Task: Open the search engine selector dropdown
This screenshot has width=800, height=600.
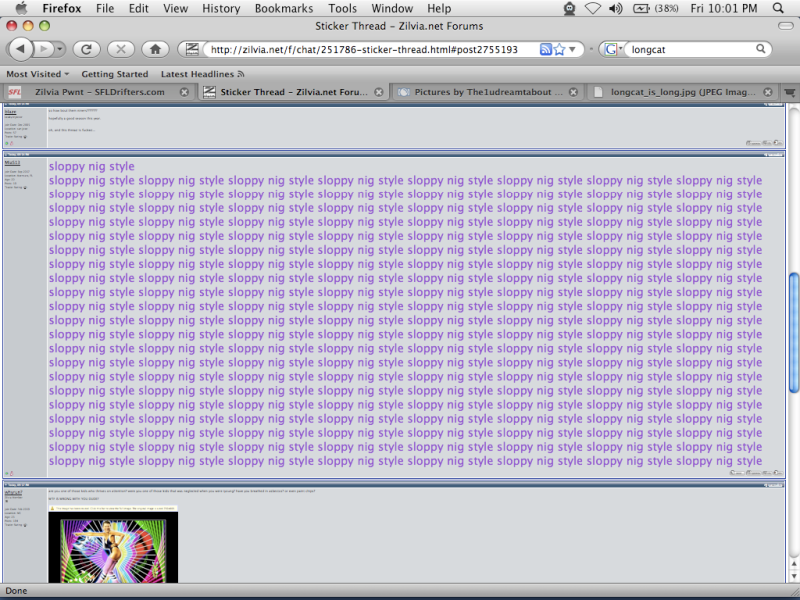Action: pos(613,49)
